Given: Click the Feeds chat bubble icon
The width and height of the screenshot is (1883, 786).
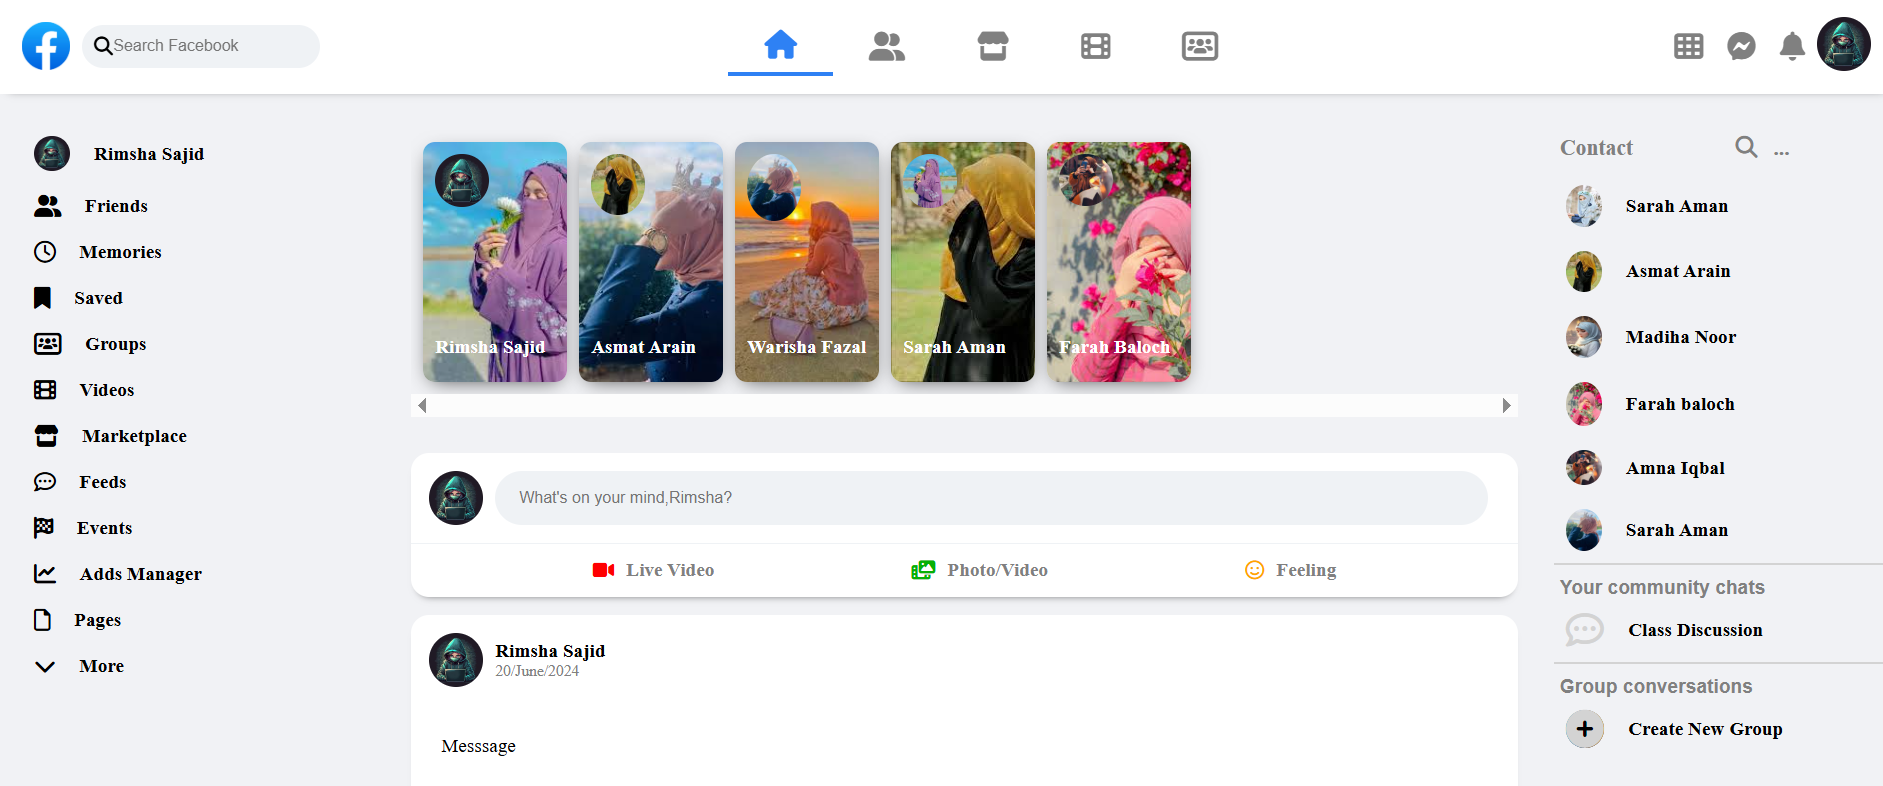Looking at the screenshot, I should (45, 482).
